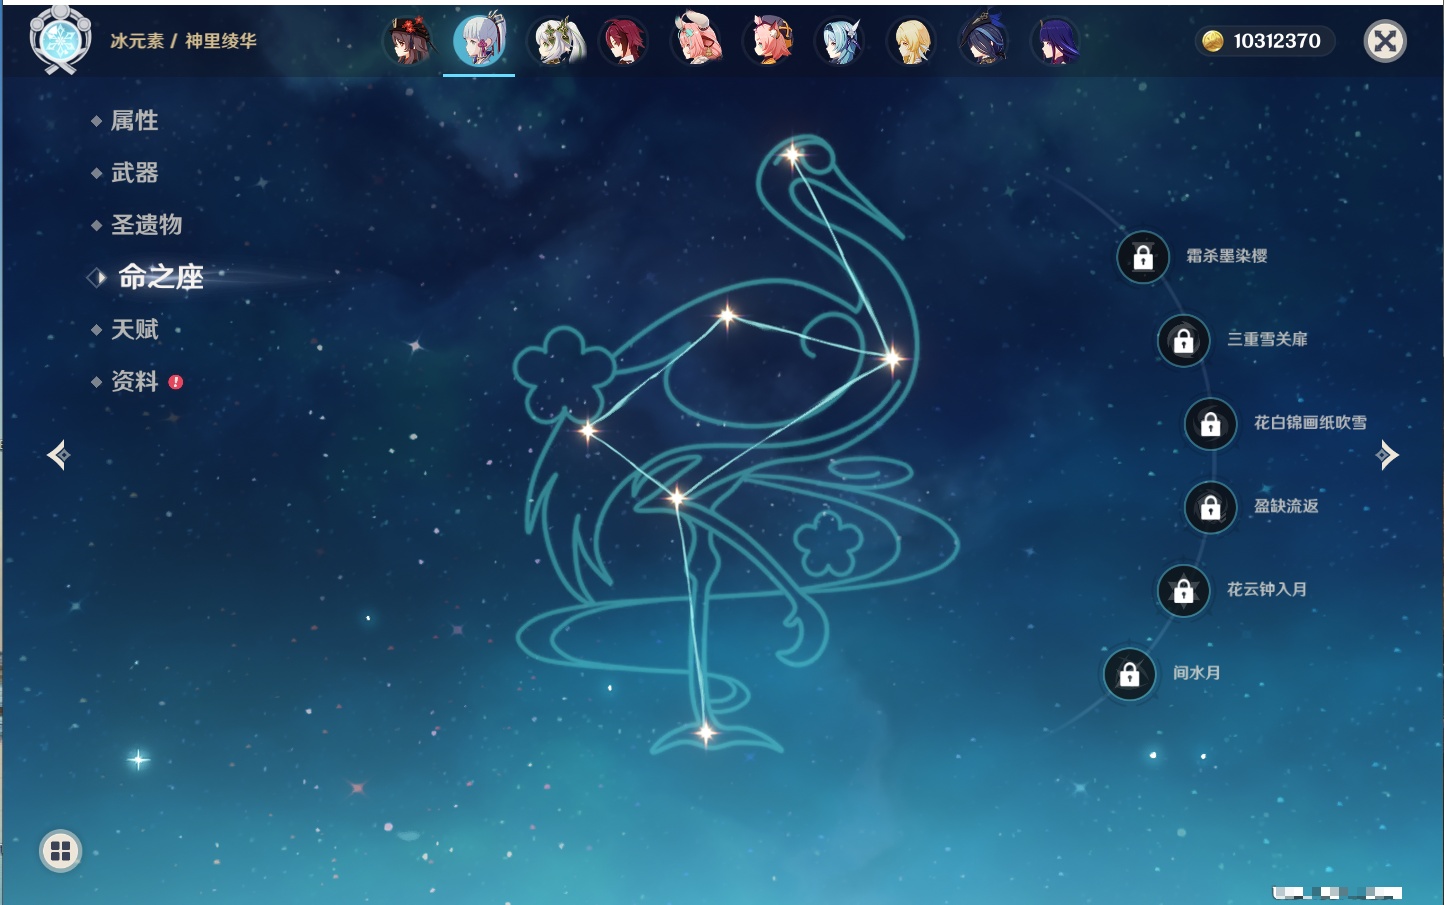Open locked constellation 间水月 lock icon
The height and width of the screenshot is (905, 1444).
click(x=1130, y=674)
